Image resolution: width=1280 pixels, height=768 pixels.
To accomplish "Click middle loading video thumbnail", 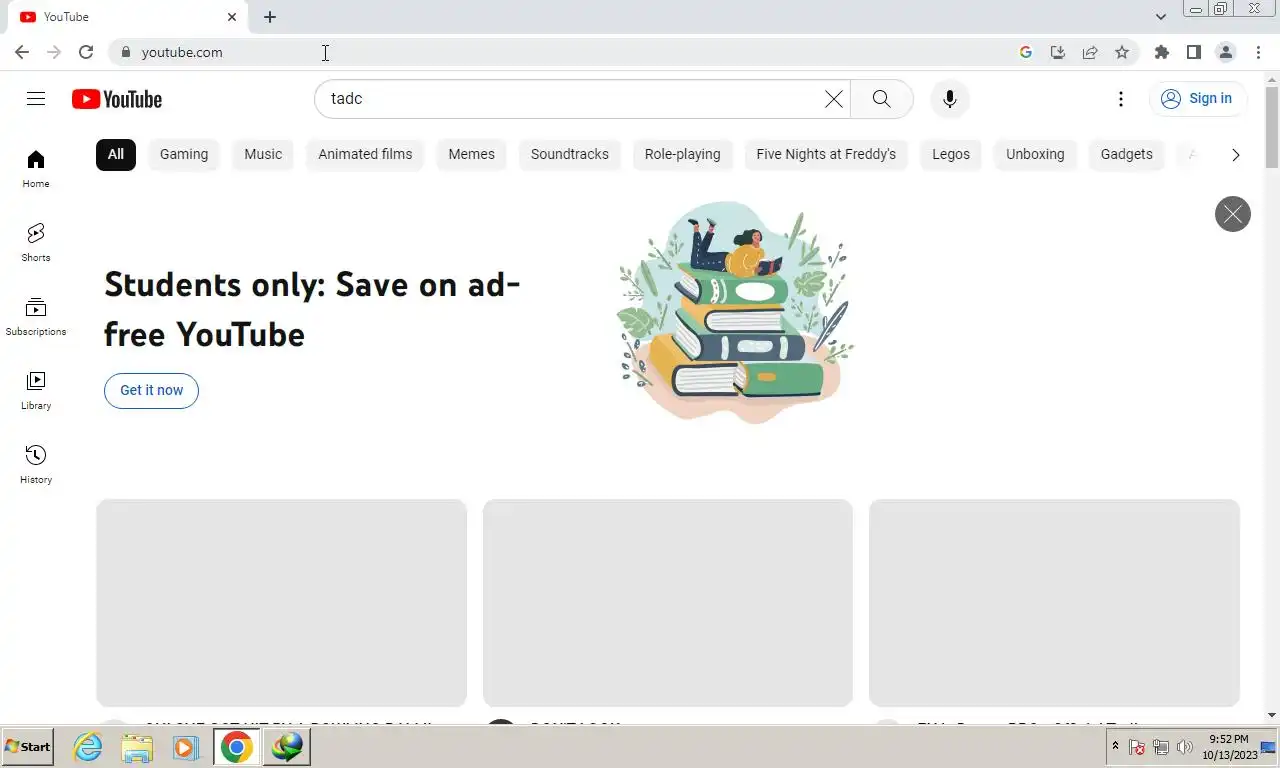I will 668,603.
